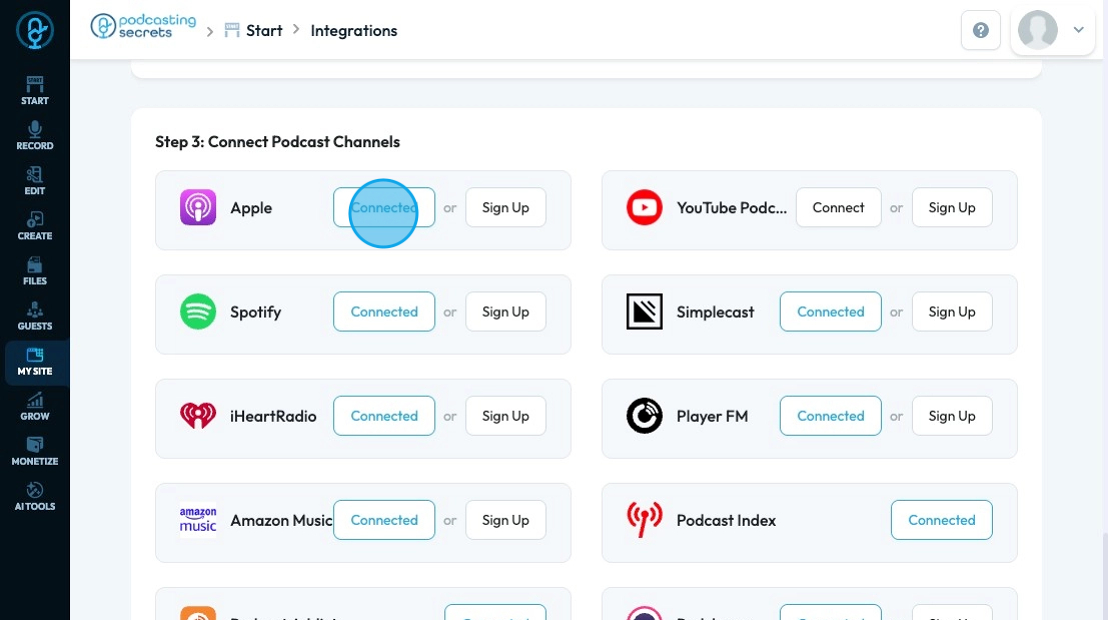
Task: Open the Grow section in sidebar
Action: point(35,407)
